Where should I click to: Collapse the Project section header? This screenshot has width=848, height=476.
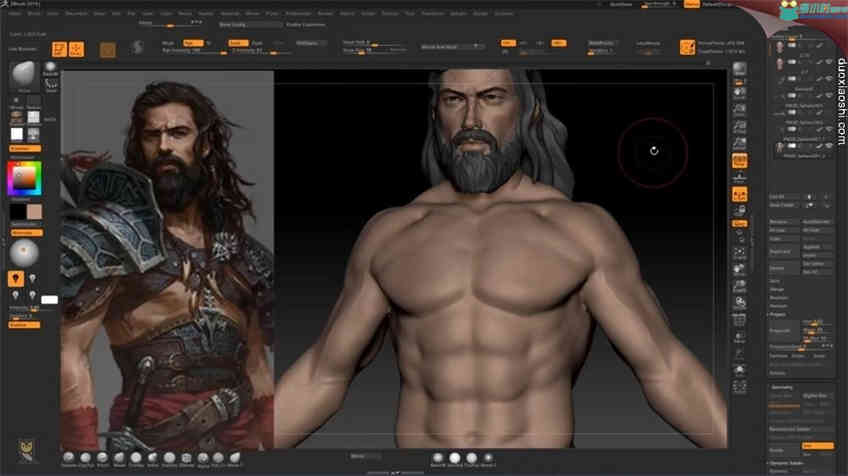[x=778, y=314]
